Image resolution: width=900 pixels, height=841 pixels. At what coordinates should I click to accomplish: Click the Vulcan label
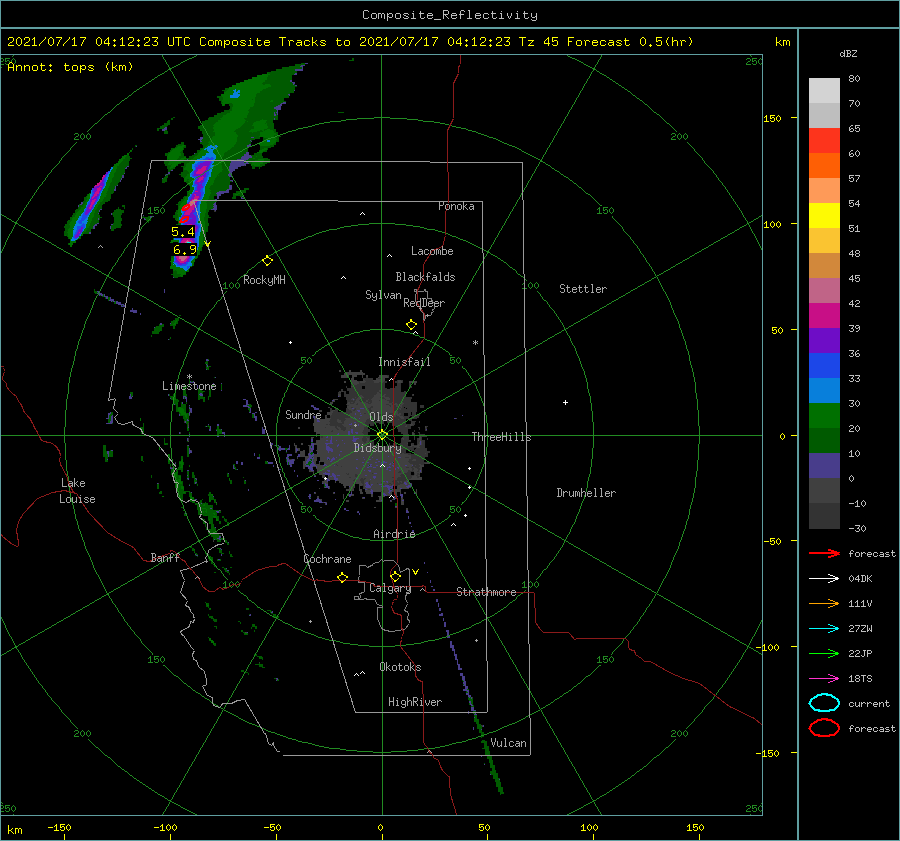[509, 743]
